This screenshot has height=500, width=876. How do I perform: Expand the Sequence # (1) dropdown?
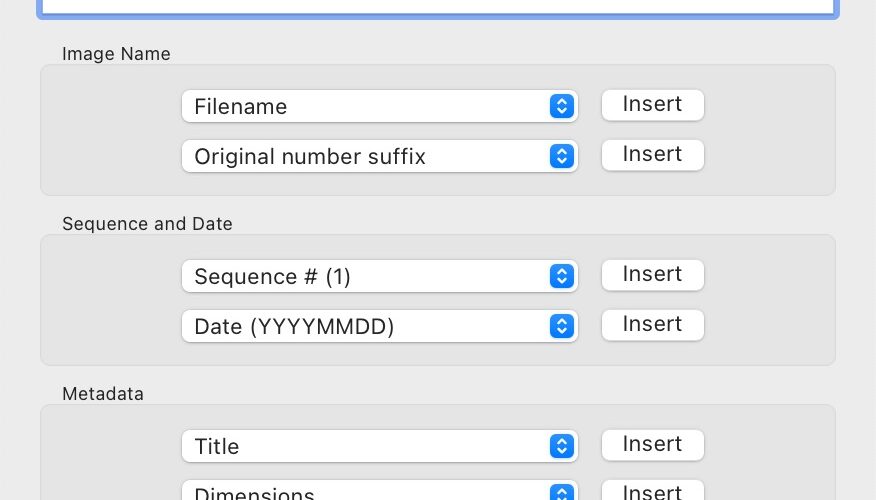[379, 276]
